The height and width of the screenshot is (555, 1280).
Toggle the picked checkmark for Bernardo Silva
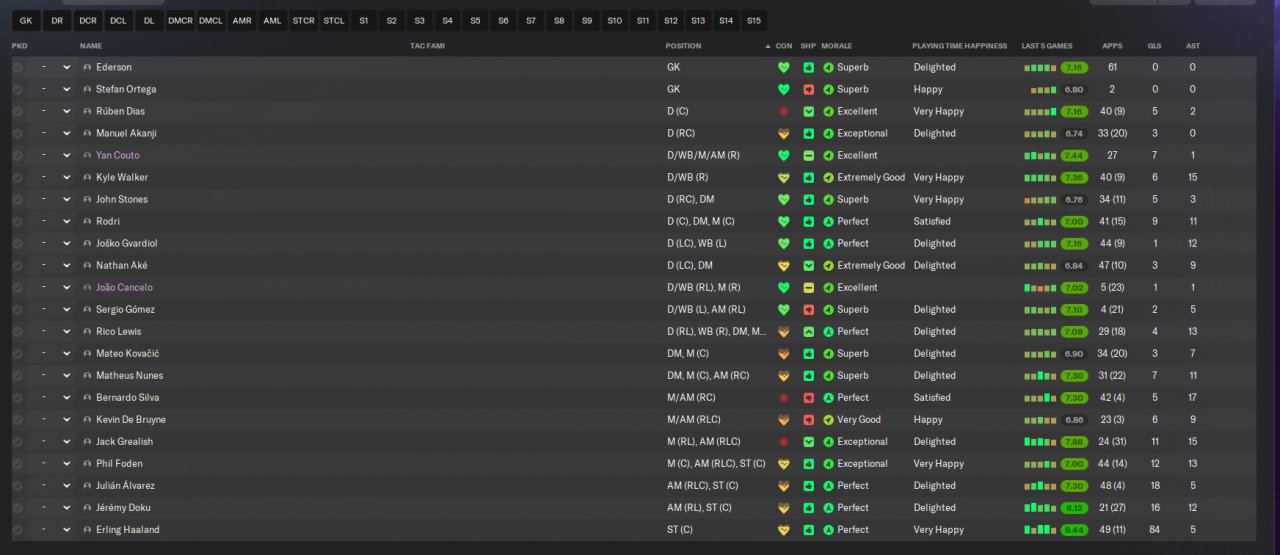point(17,397)
